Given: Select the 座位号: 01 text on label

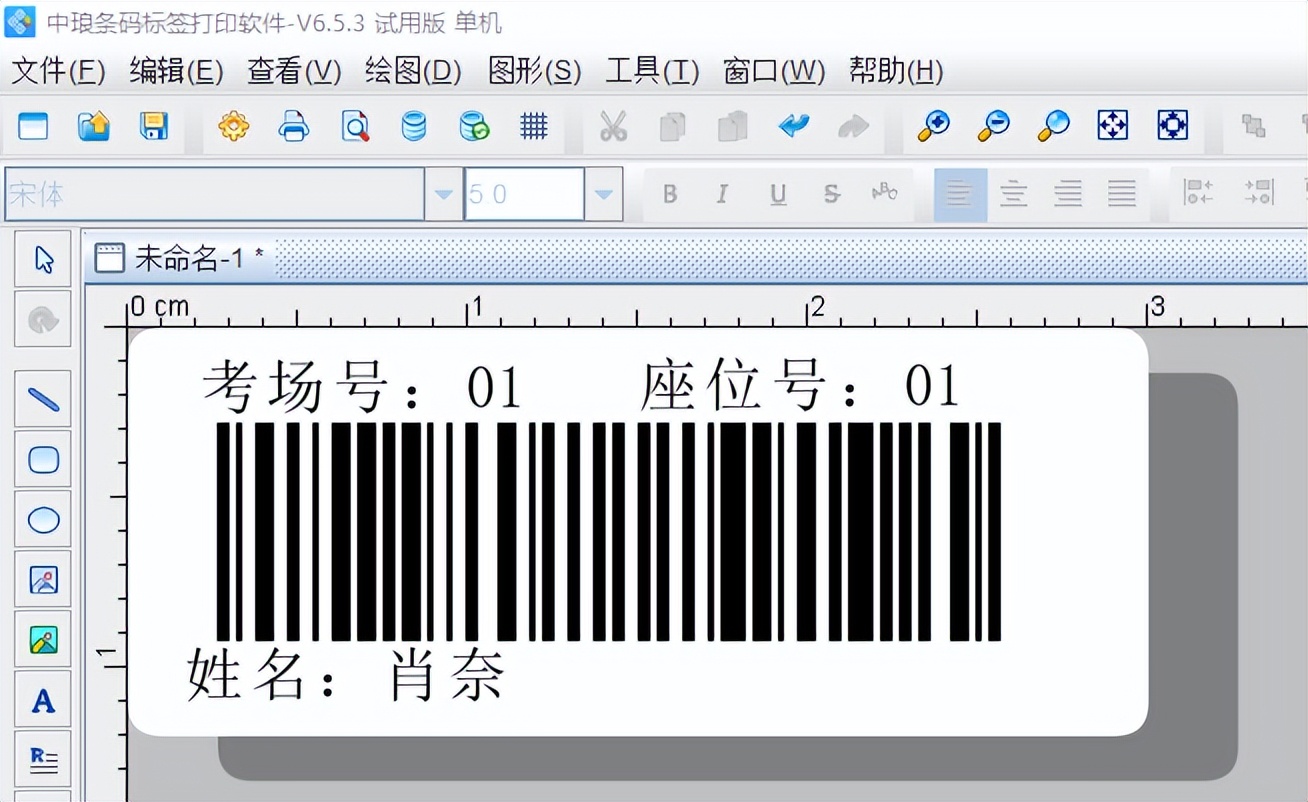Looking at the screenshot, I should (x=800, y=388).
